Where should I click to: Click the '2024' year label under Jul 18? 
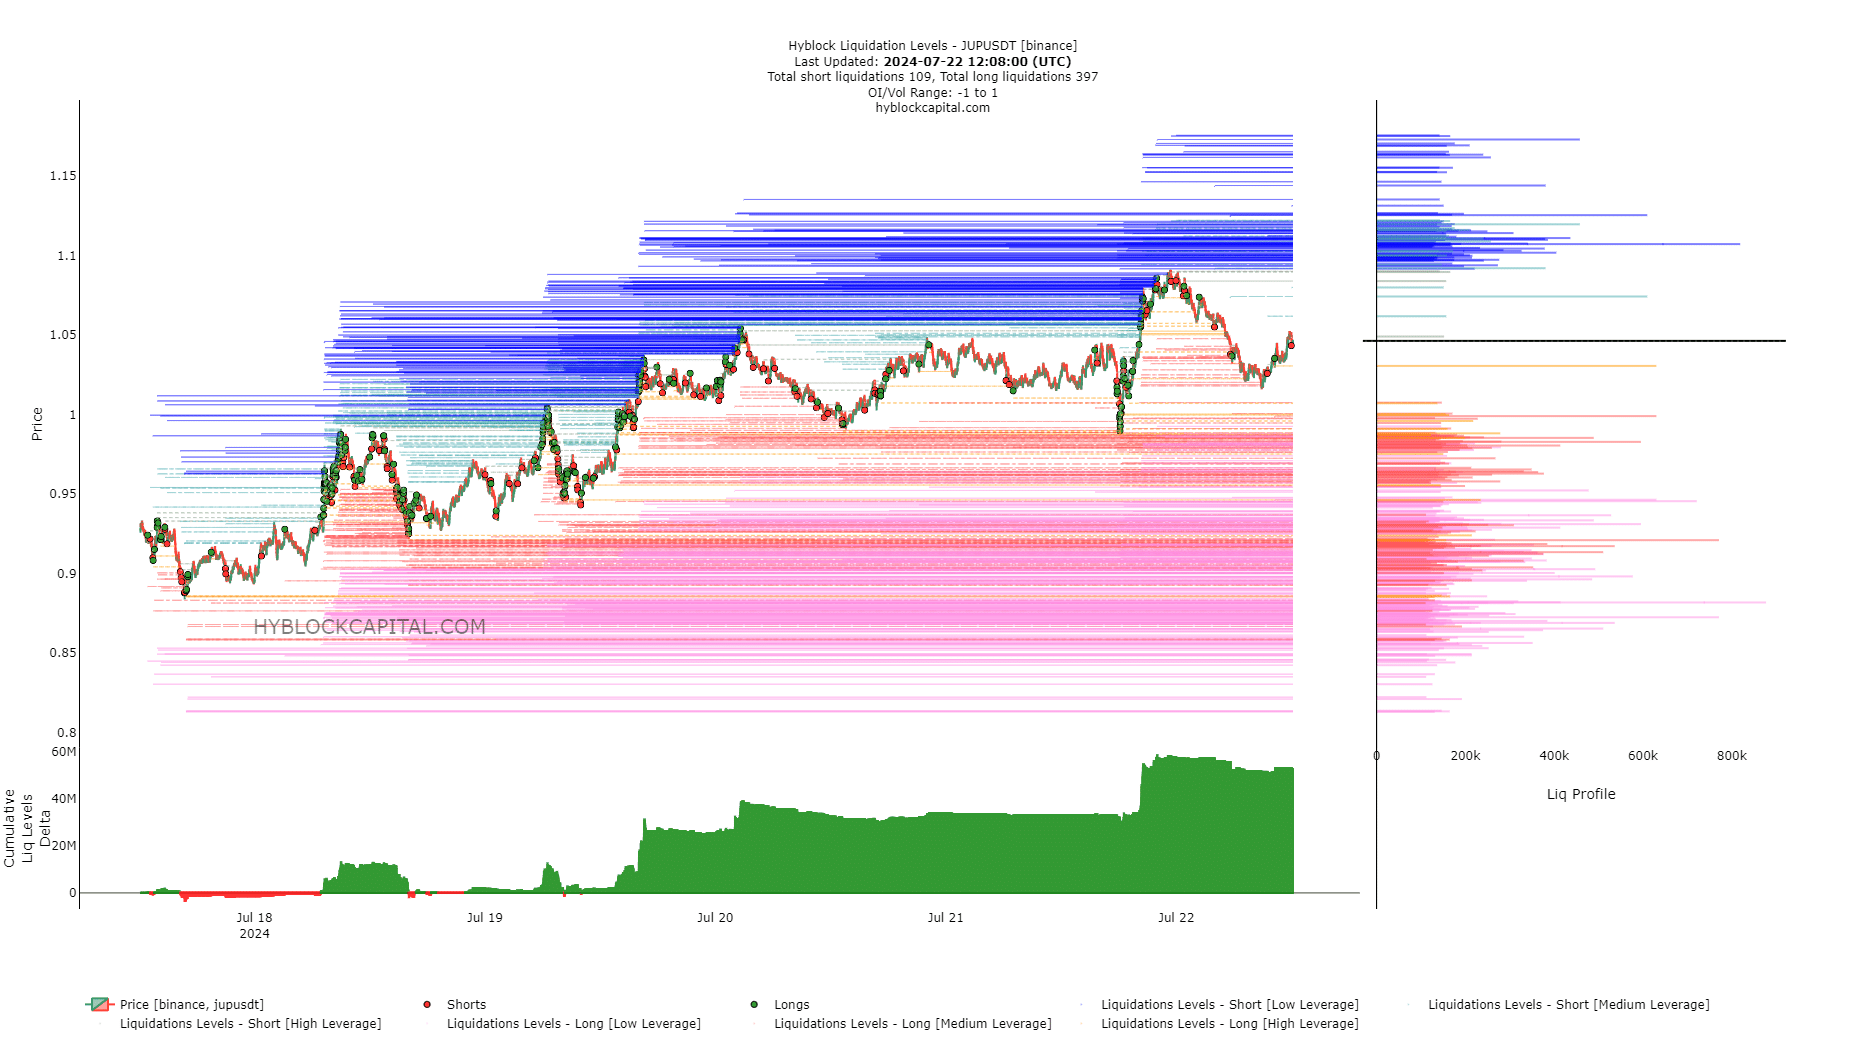coord(254,934)
